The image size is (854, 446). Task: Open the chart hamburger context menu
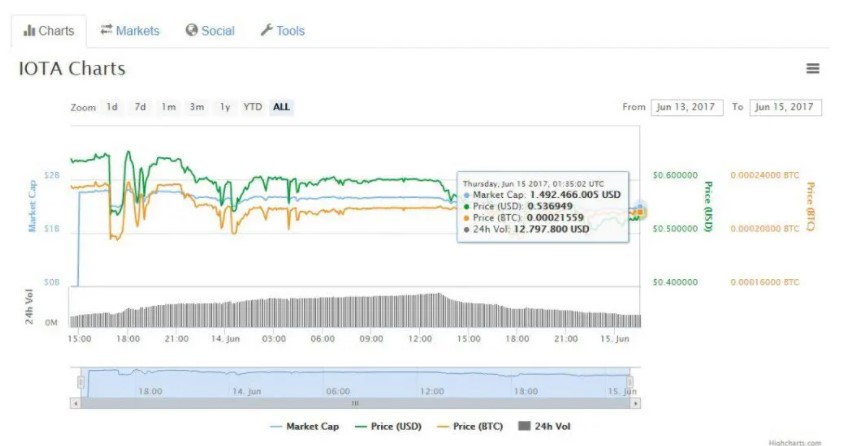click(813, 69)
